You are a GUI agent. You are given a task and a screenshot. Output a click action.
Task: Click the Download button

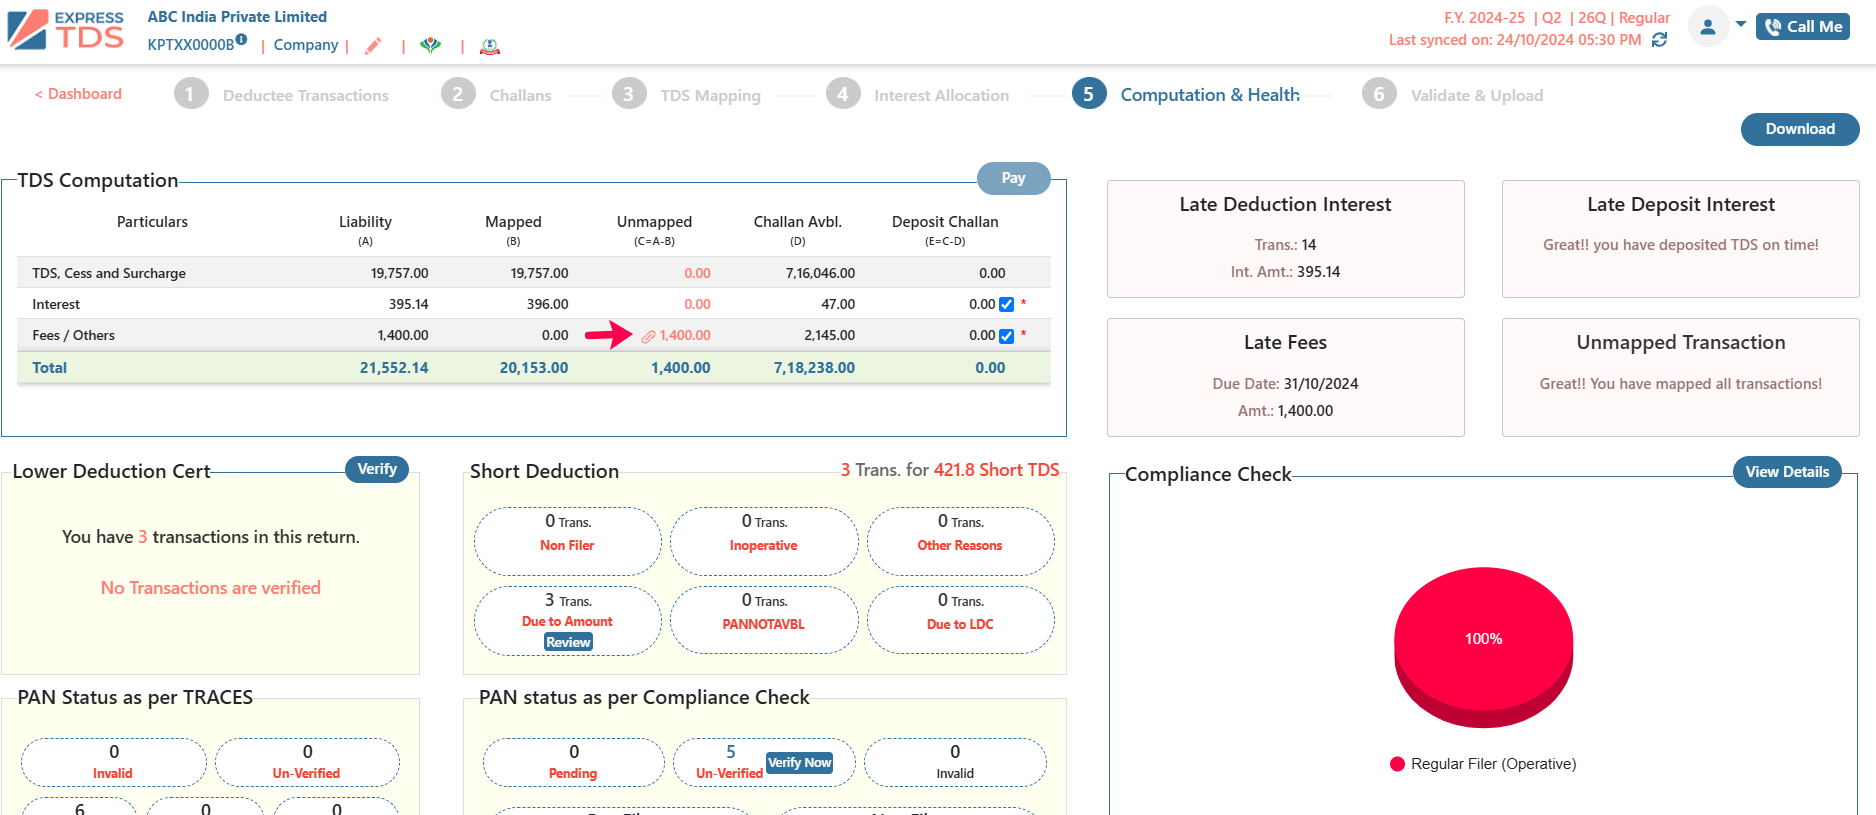click(x=1800, y=129)
